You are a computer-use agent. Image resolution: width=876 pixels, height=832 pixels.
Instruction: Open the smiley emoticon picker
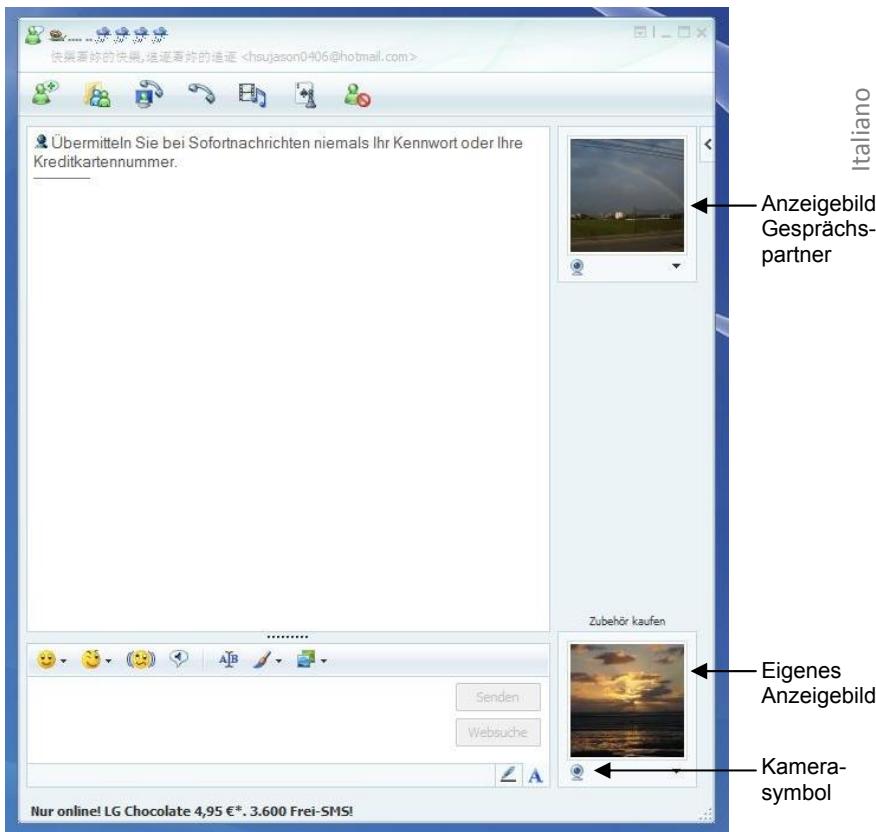pos(46,660)
